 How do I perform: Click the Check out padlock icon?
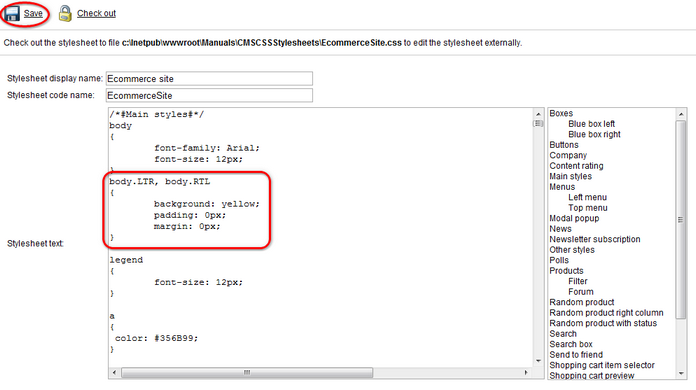click(65, 13)
